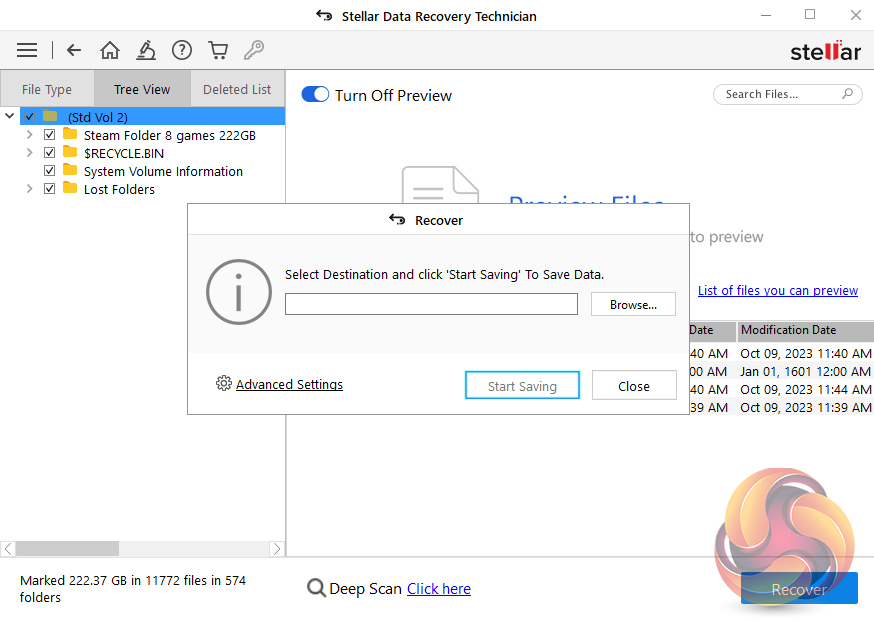
Task: Click the Oct 09, 2023 11:39 AM cell
Action: click(805, 407)
